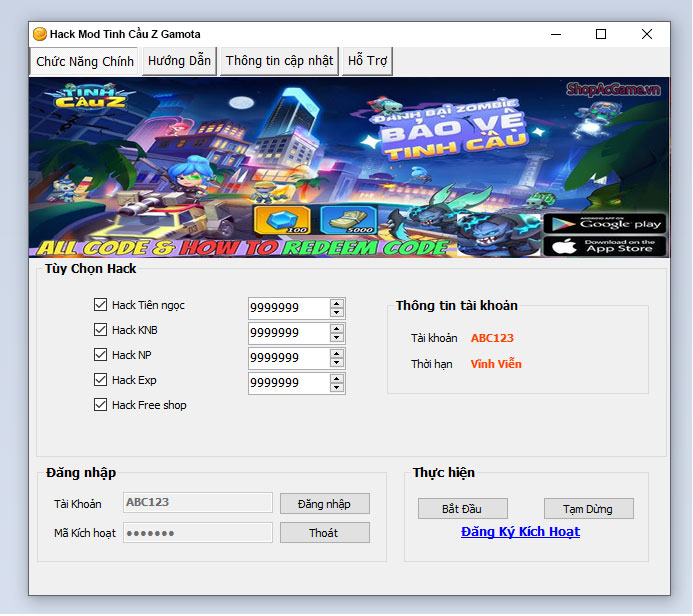The height and width of the screenshot is (616, 693).
Task: Maximize the Hack Mod window
Action: point(601,34)
